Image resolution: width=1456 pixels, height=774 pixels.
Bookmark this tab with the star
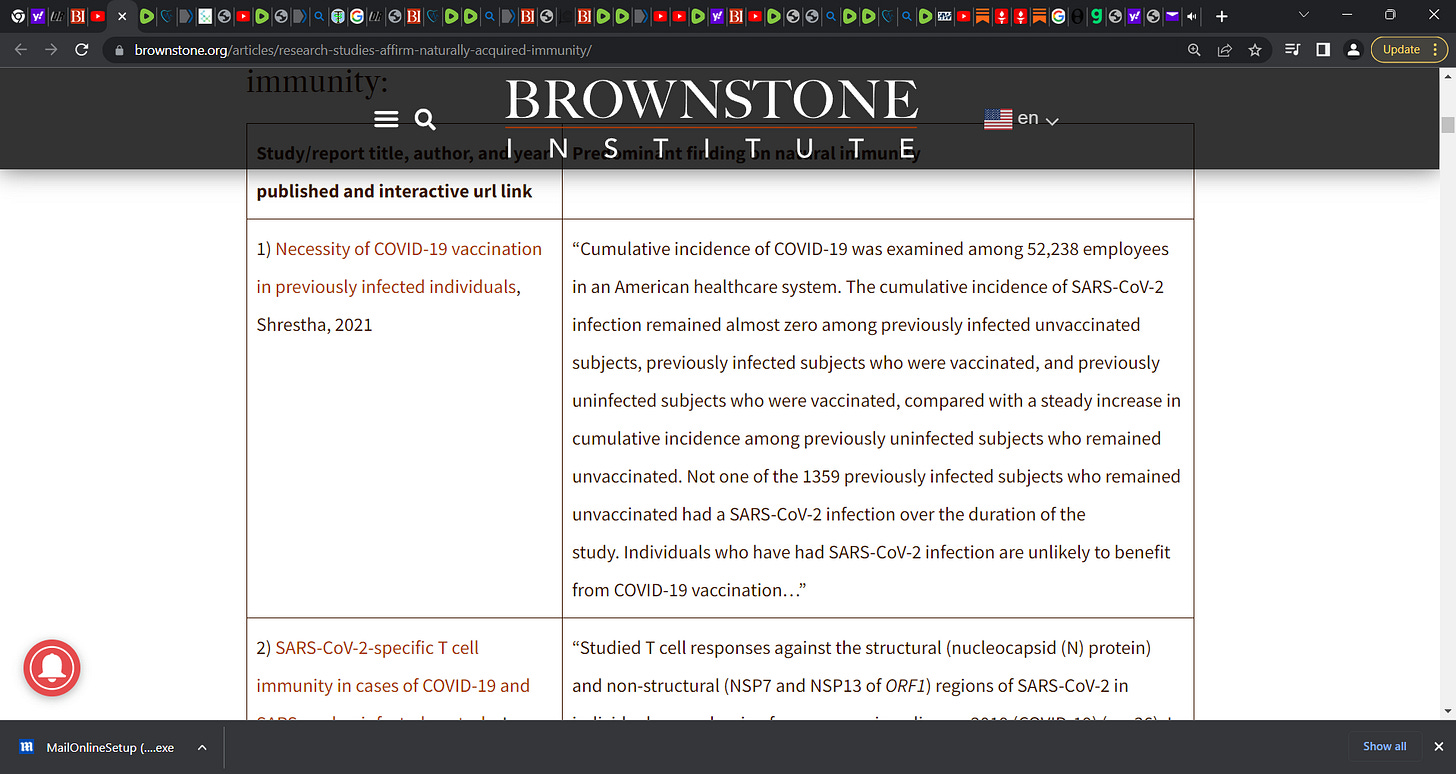pyautogui.click(x=1255, y=49)
